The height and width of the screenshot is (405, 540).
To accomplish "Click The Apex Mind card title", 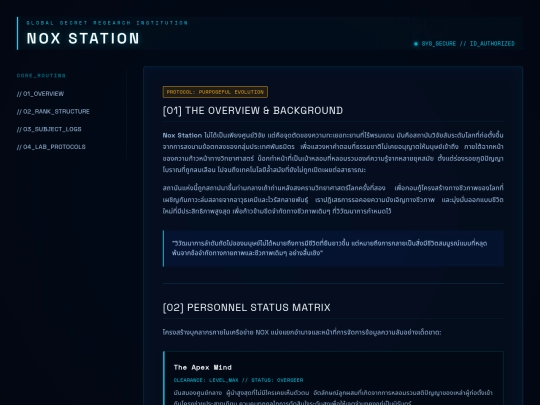I will pyautogui.click(x=202, y=367).
